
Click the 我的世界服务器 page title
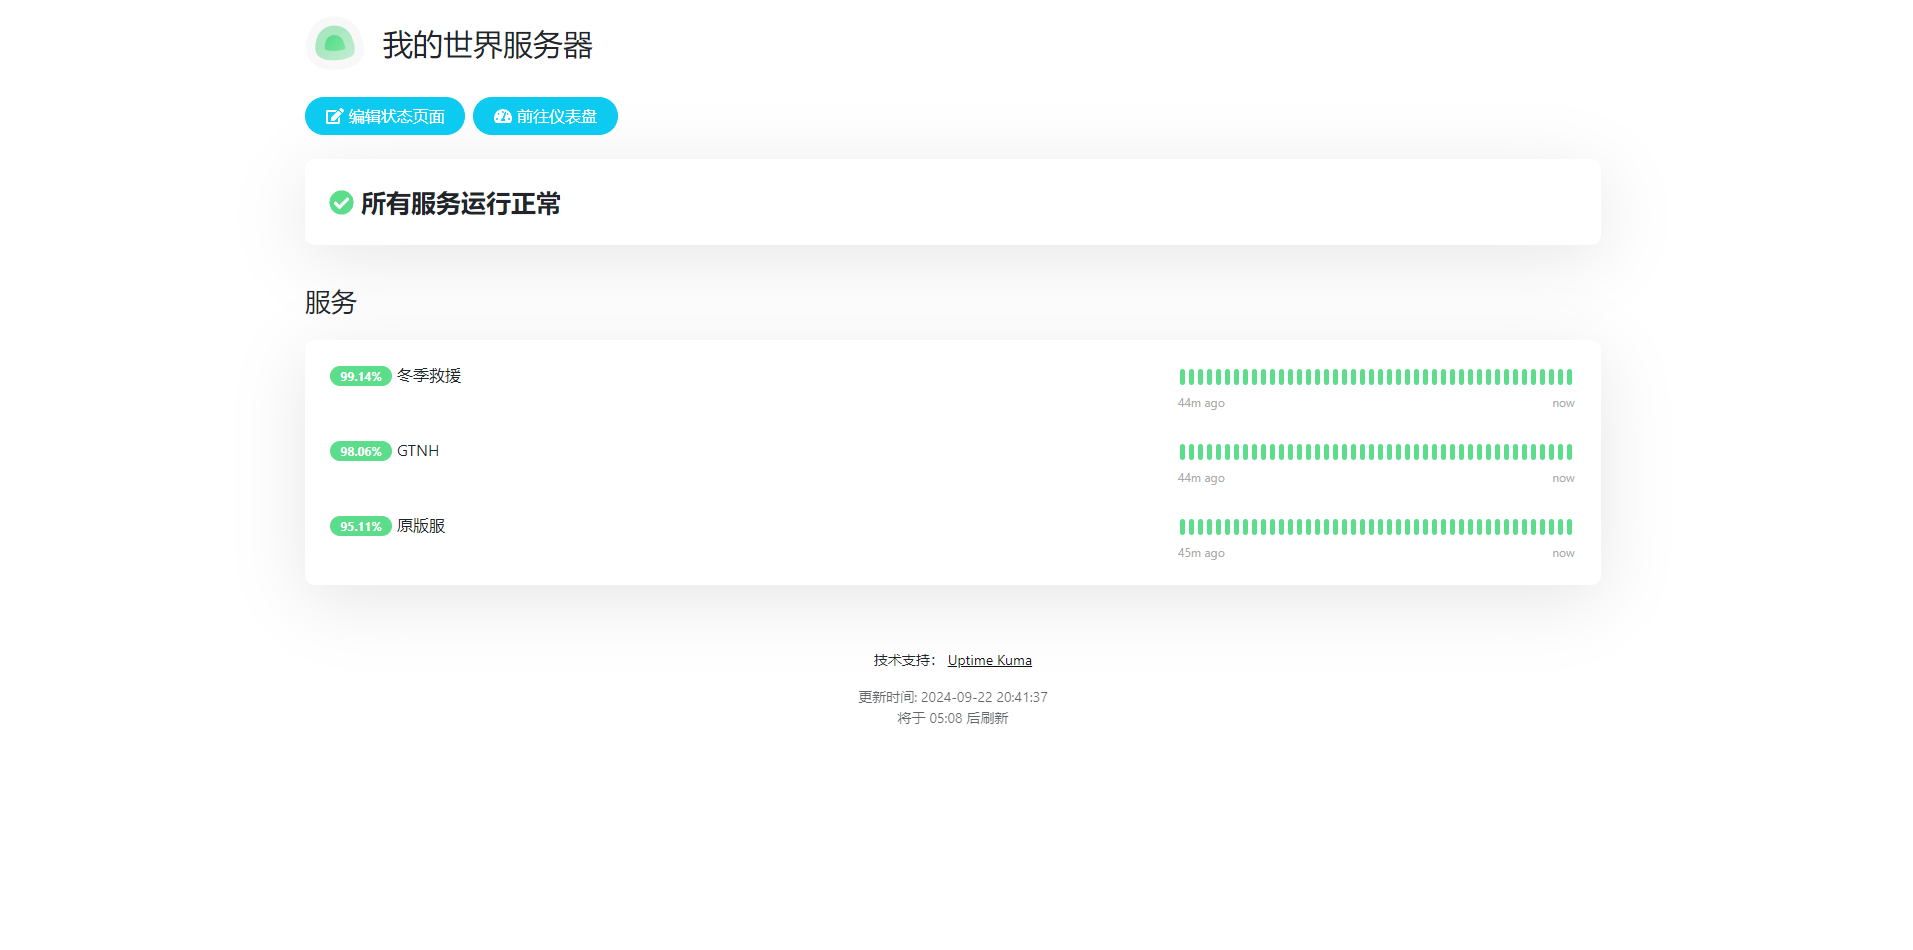[488, 45]
